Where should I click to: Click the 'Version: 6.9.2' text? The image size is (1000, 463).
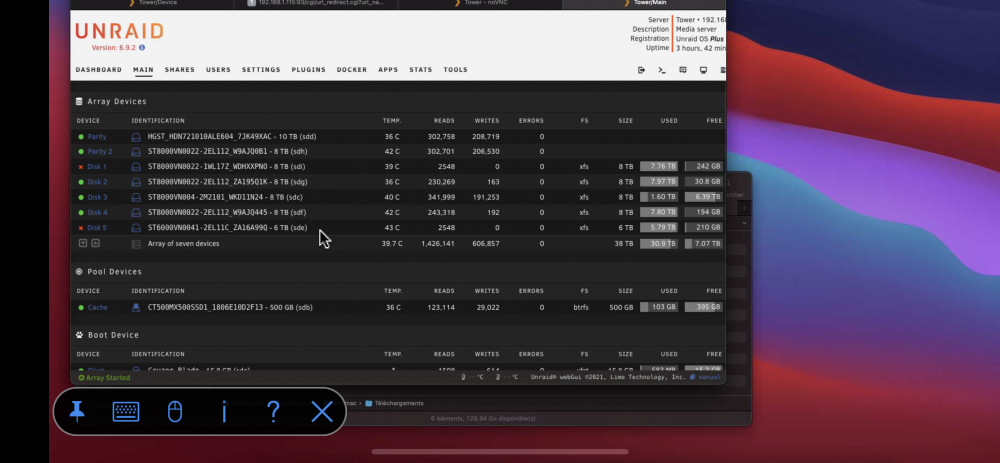tap(114, 48)
